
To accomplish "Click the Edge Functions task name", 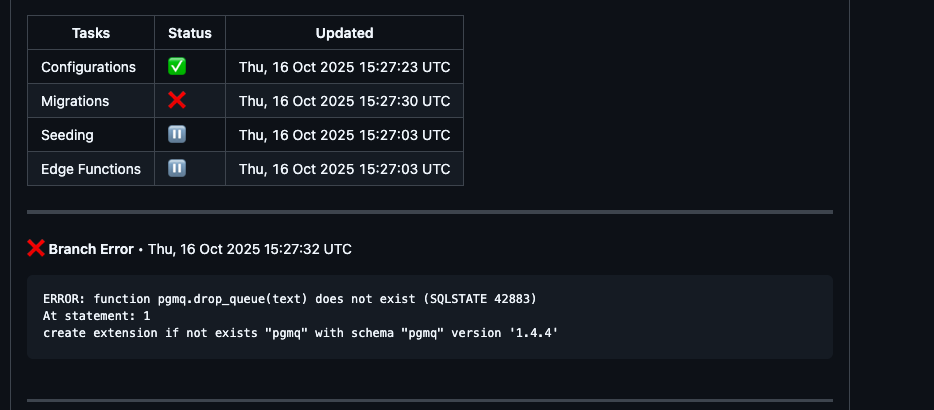I will [x=91, y=169].
